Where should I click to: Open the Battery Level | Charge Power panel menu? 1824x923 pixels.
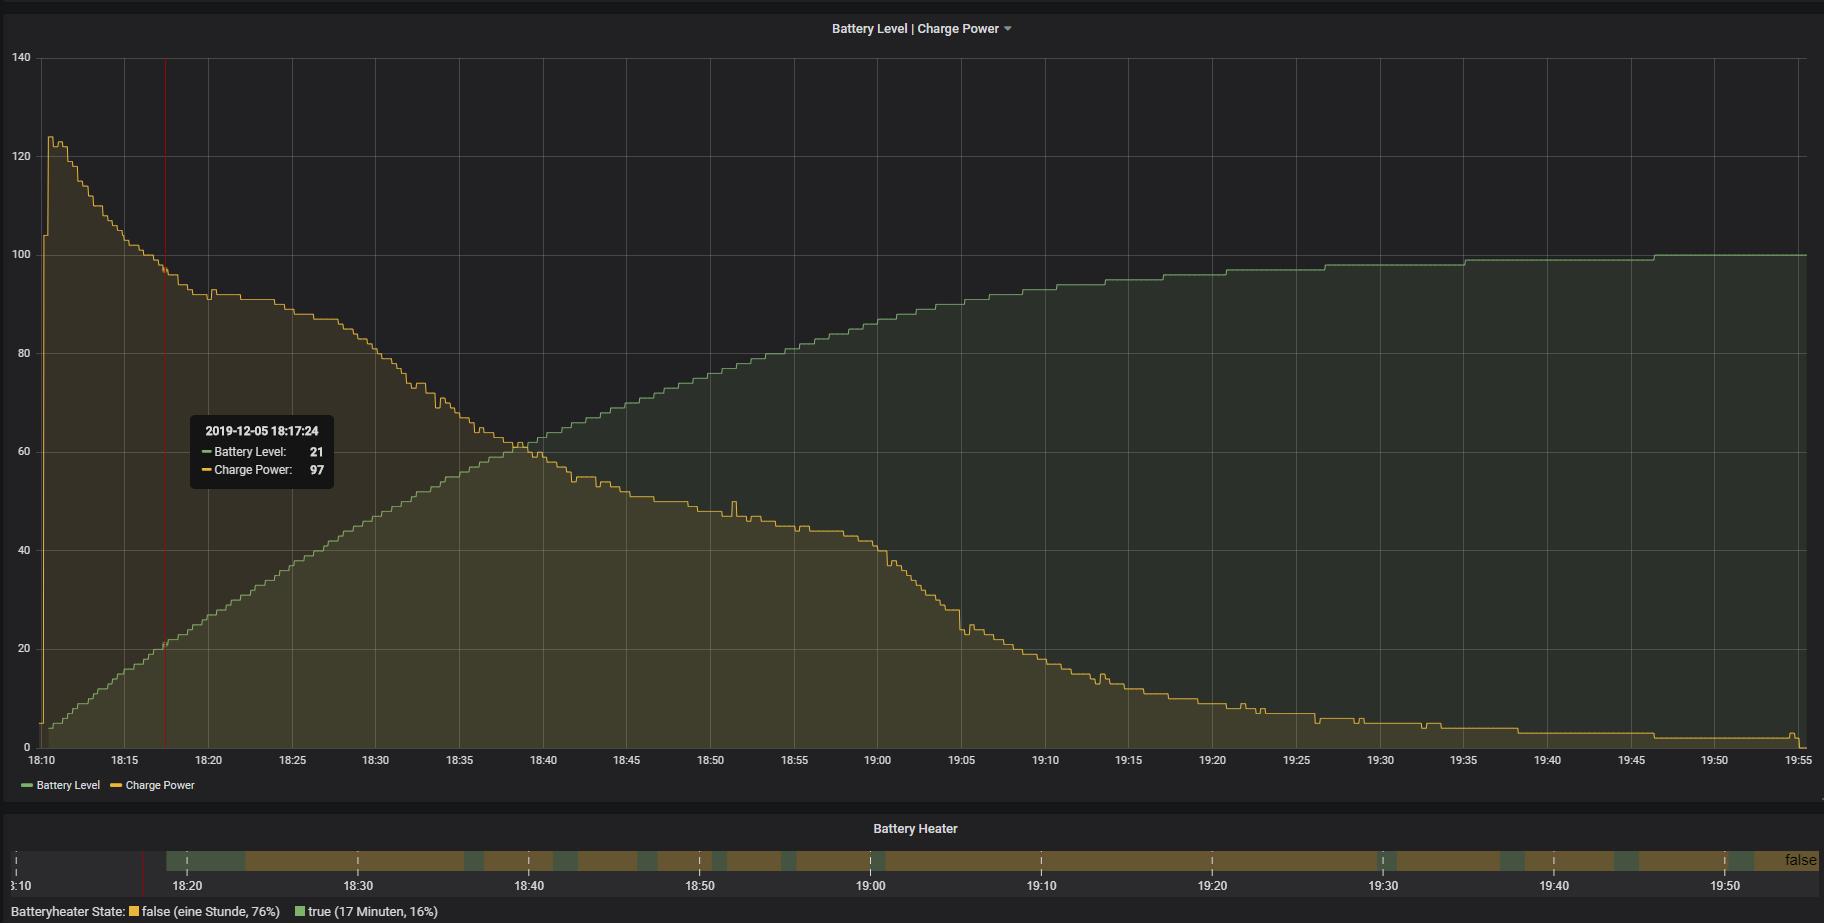pyautogui.click(x=921, y=29)
